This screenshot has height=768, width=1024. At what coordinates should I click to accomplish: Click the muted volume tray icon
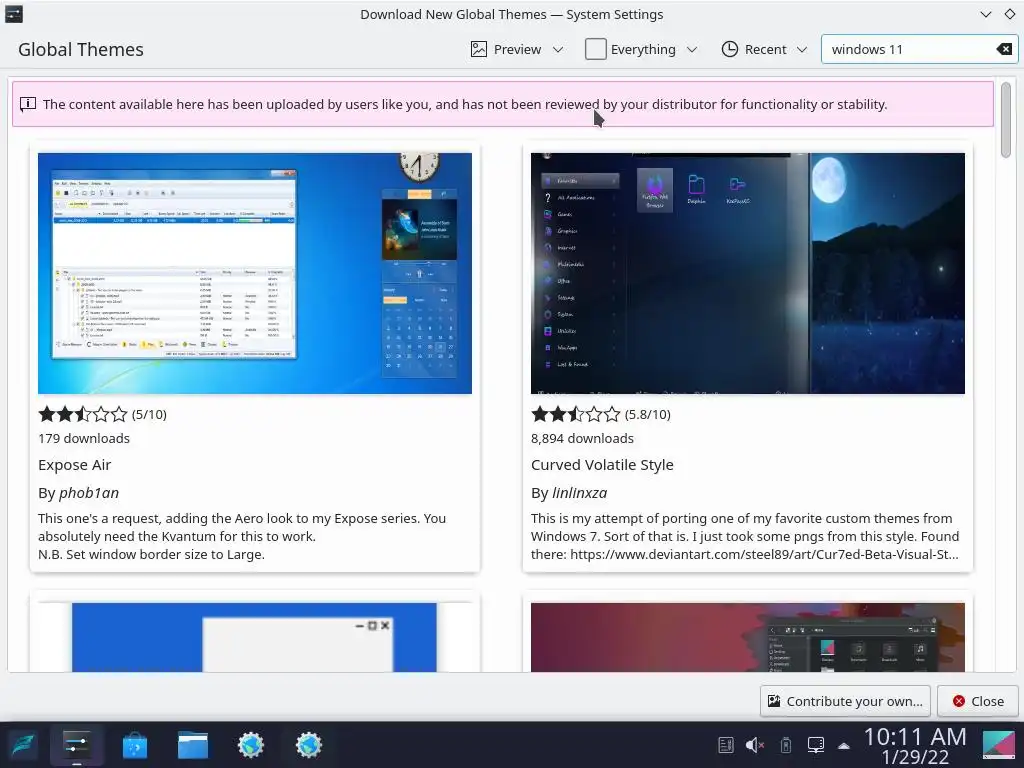coord(755,745)
